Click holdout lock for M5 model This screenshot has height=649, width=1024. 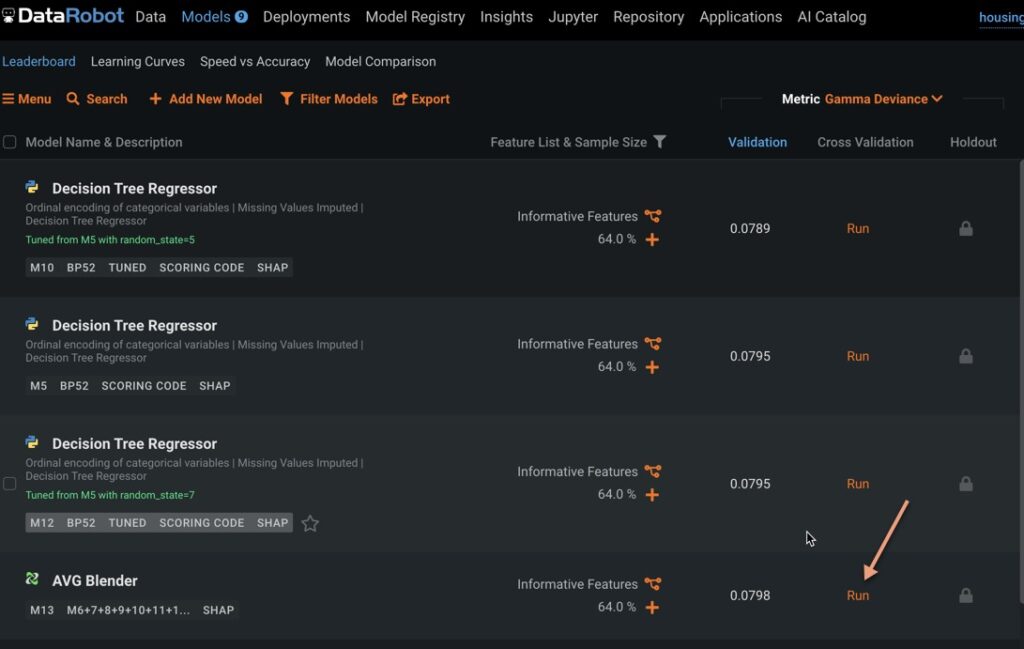pyautogui.click(x=966, y=356)
